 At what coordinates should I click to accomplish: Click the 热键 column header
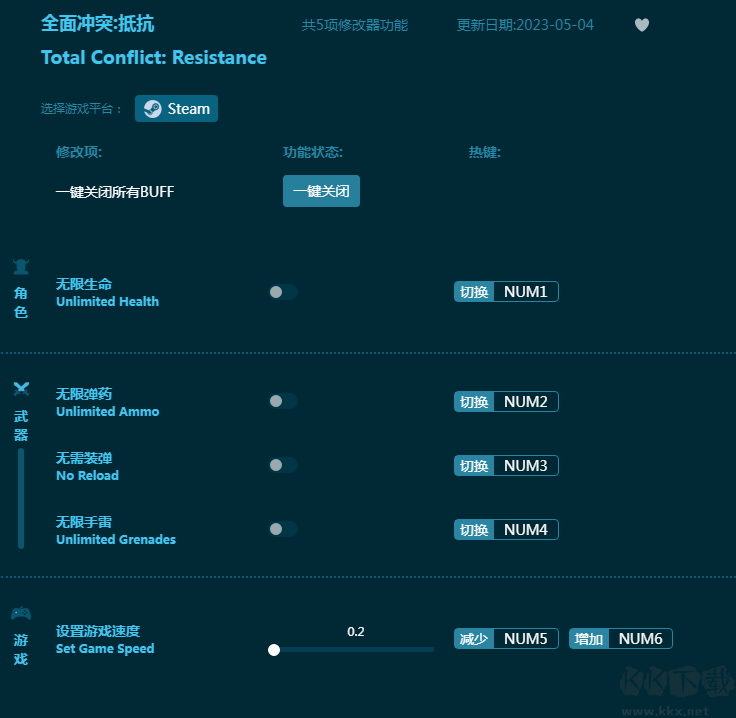[485, 152]
